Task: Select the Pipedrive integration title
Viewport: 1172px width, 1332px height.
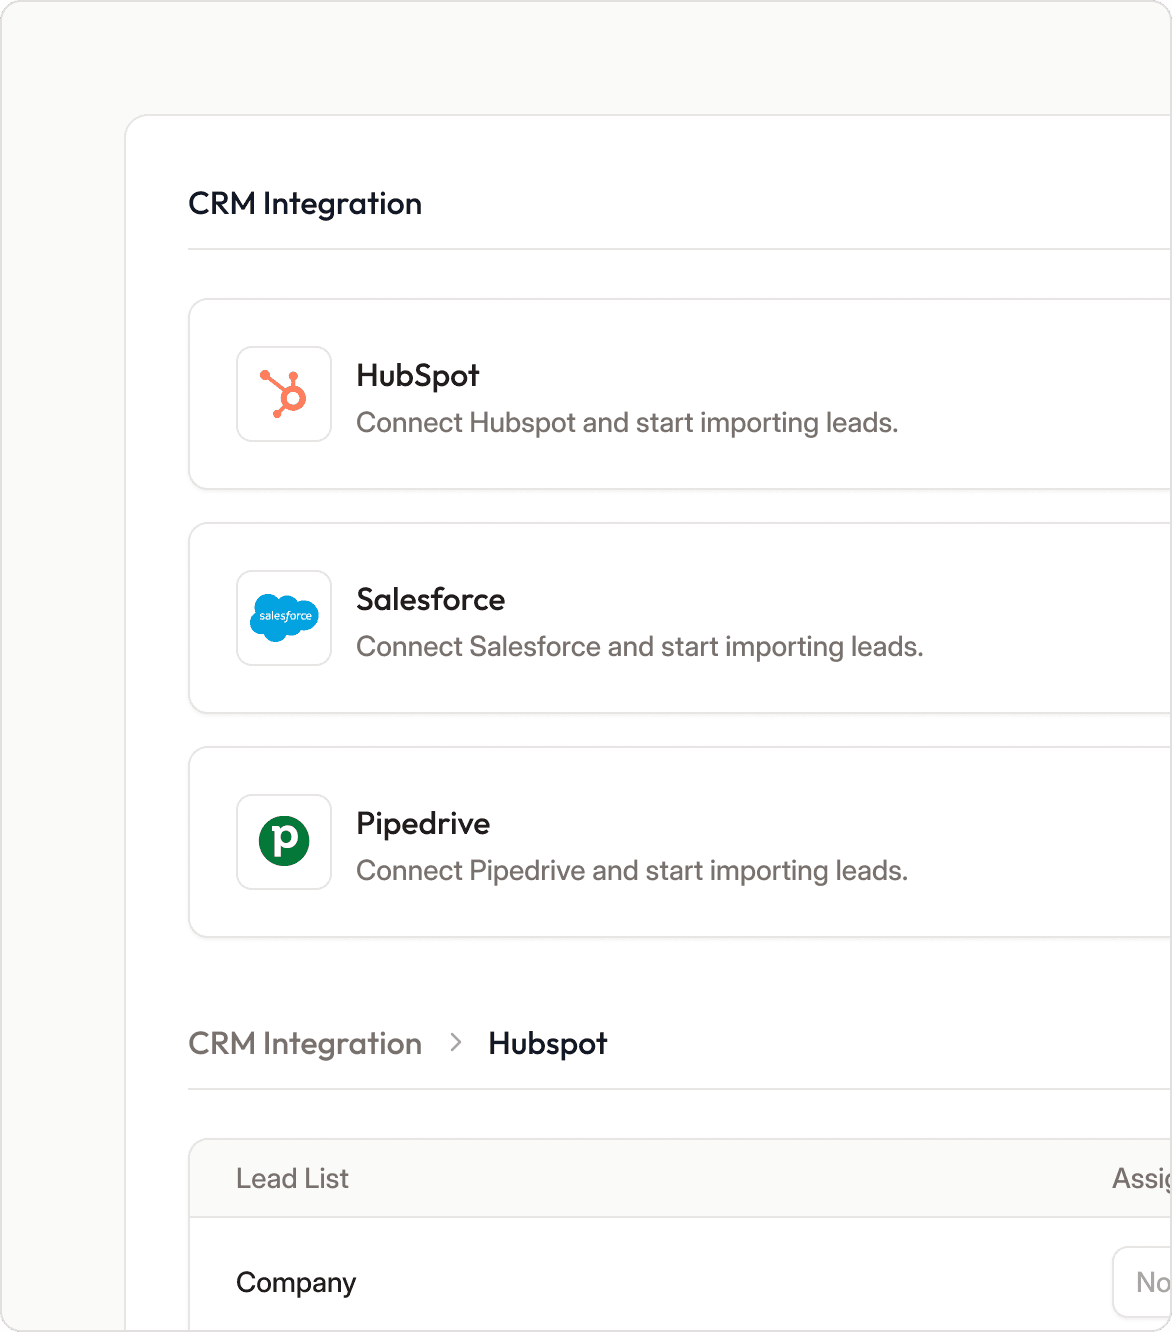Action: click(x=423, y=824)
